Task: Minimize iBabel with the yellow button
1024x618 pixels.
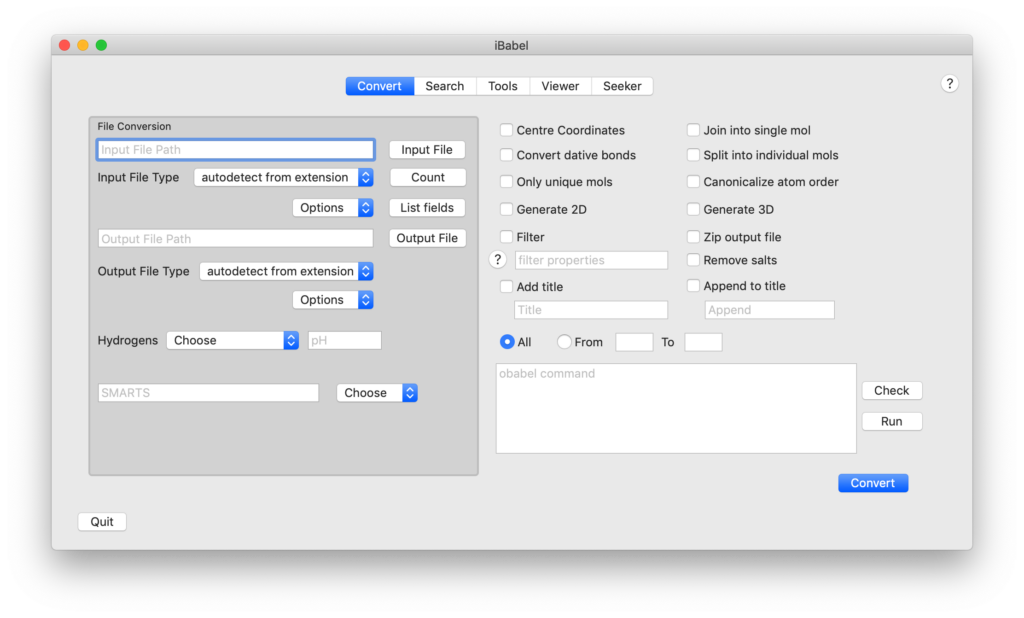Action: pyautogui.click(x=83, y=45)
